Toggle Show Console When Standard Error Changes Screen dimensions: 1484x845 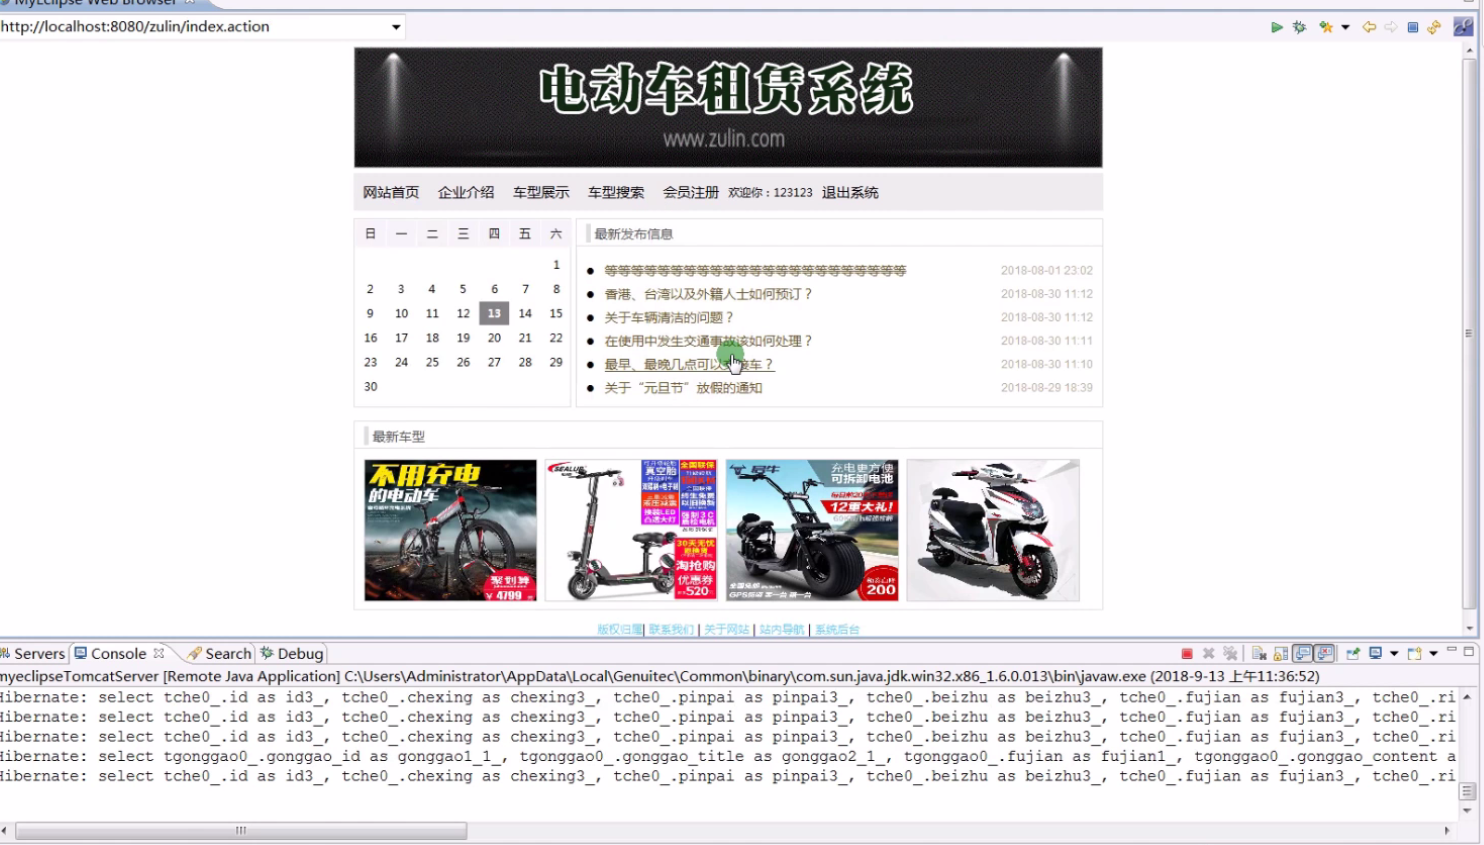pos(1324,654)
